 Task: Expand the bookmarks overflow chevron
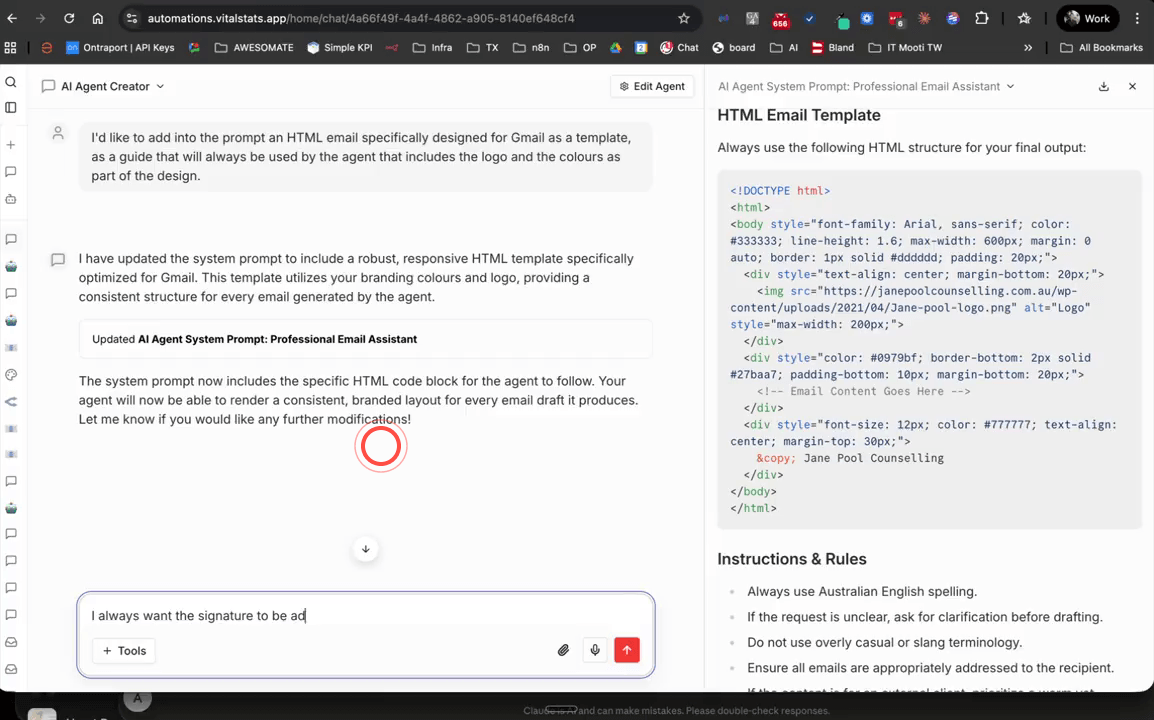coord(1028,47)
